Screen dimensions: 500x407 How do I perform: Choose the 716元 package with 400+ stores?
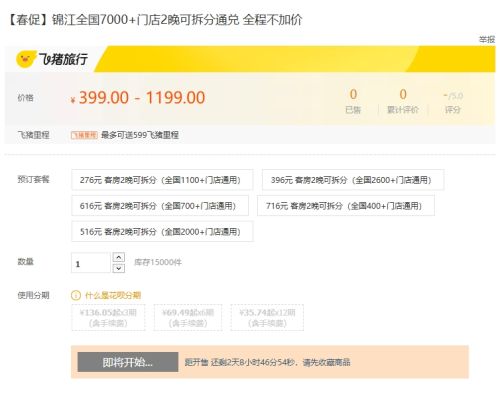346,206
